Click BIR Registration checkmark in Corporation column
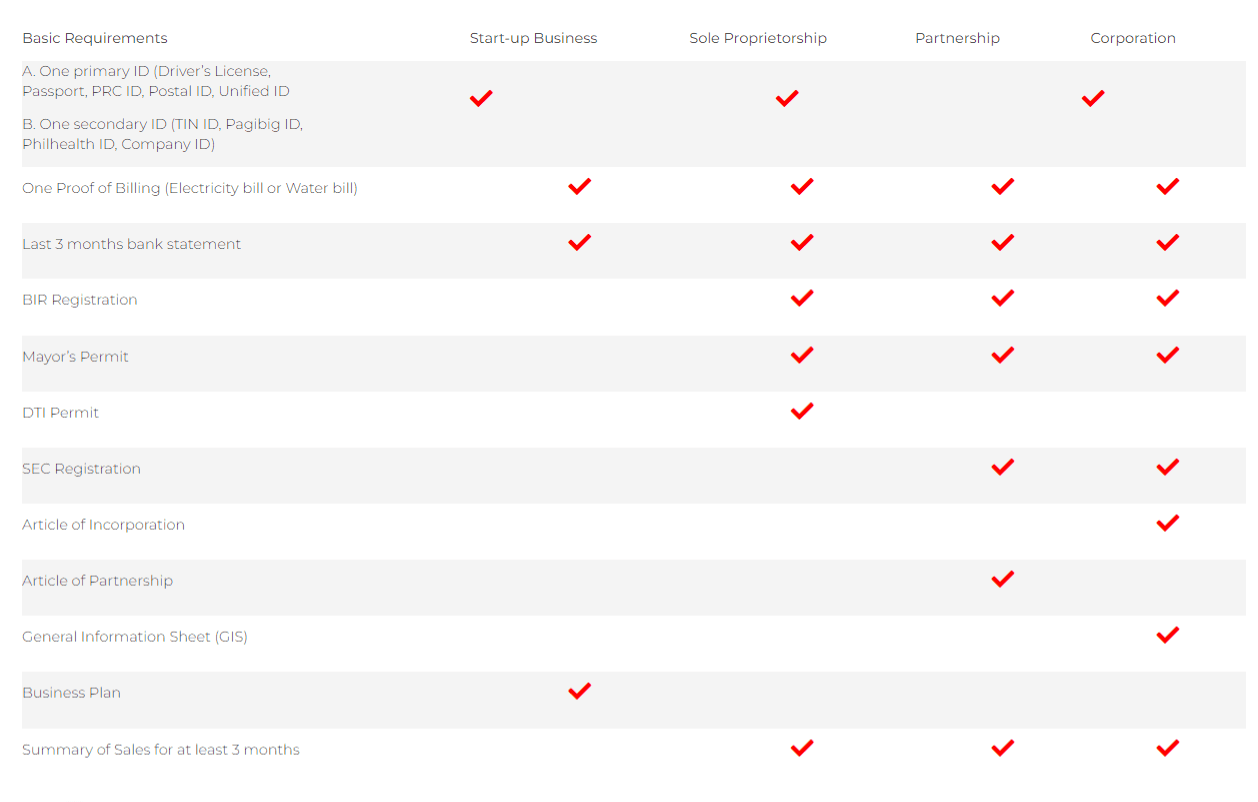The image size is (1258, 802). click(1168, 298)
